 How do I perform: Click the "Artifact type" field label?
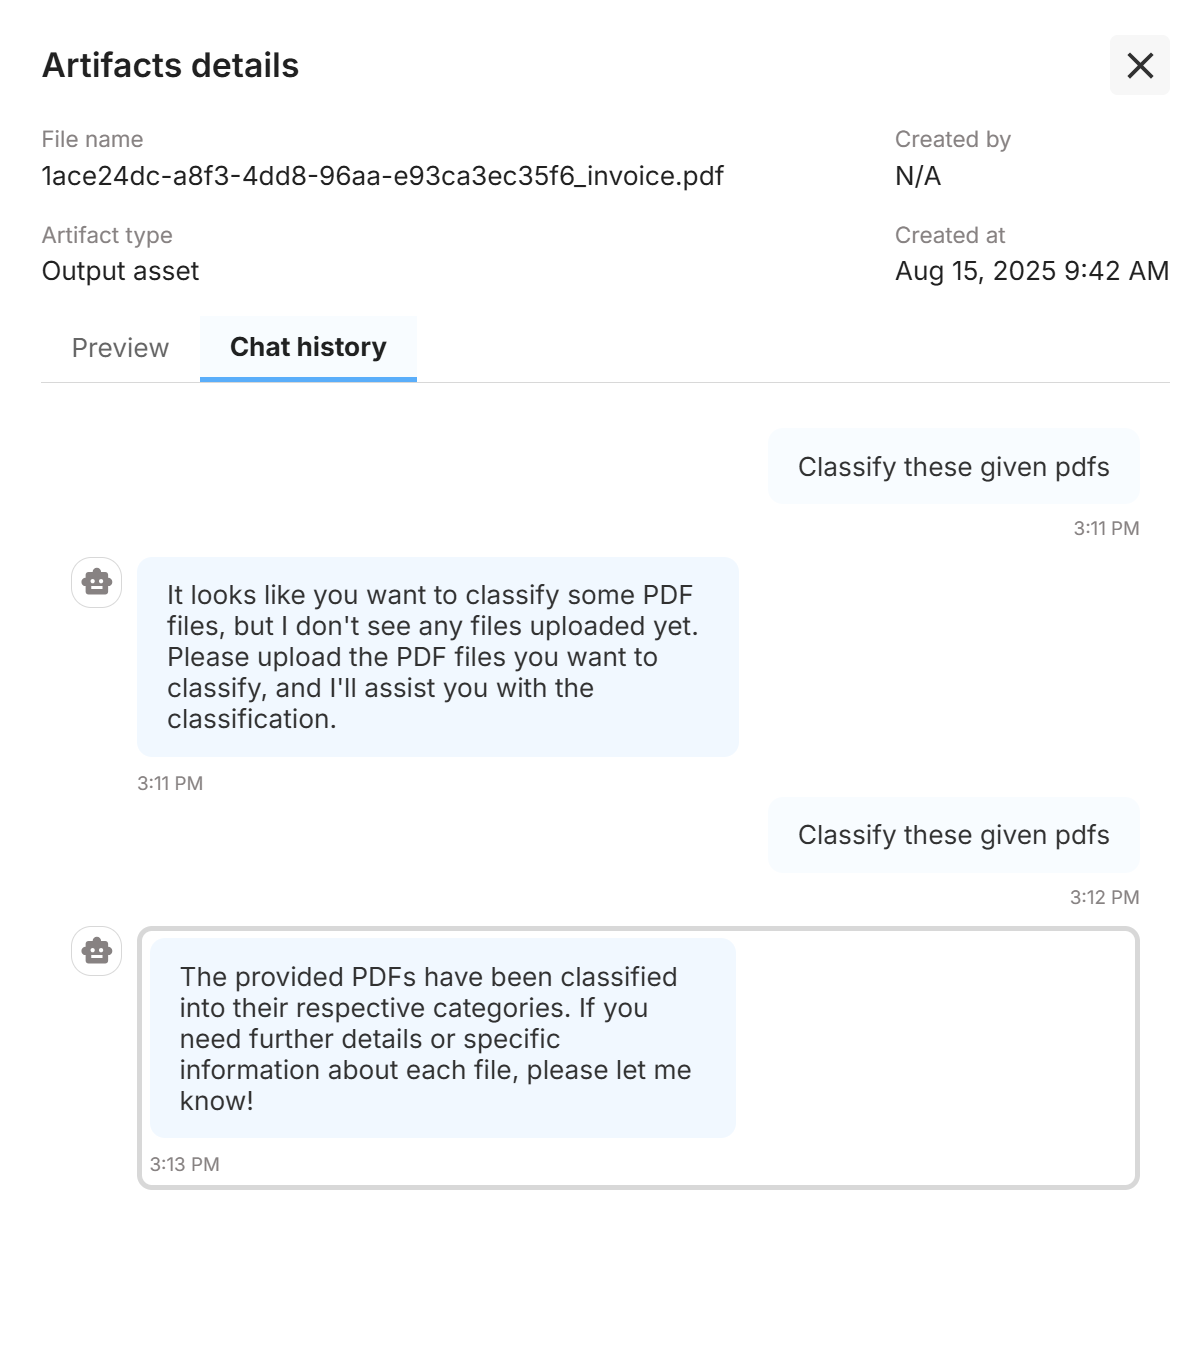pyautogui.click(x=107, y=235)
